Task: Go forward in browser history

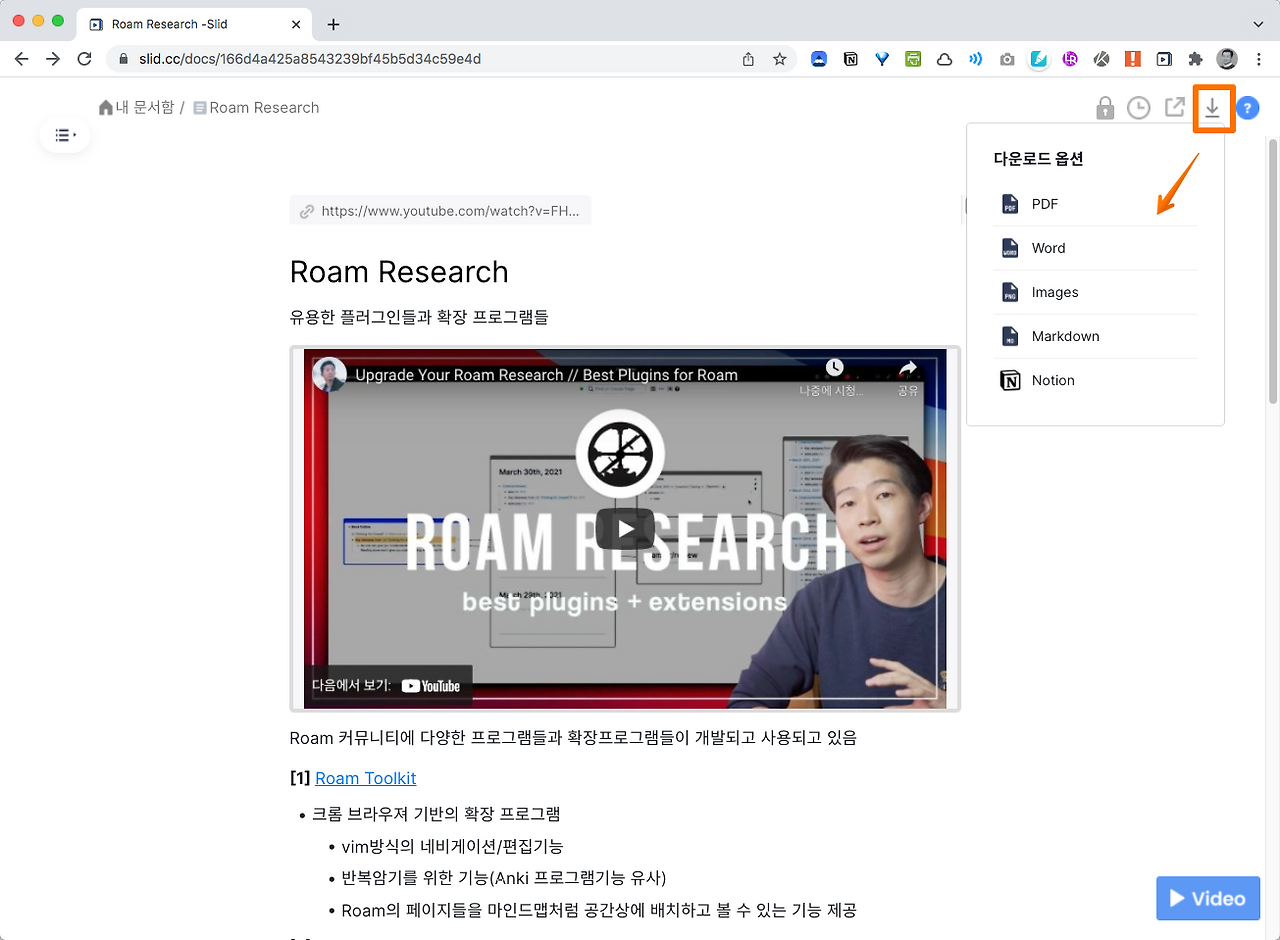Action: point(53,59)
